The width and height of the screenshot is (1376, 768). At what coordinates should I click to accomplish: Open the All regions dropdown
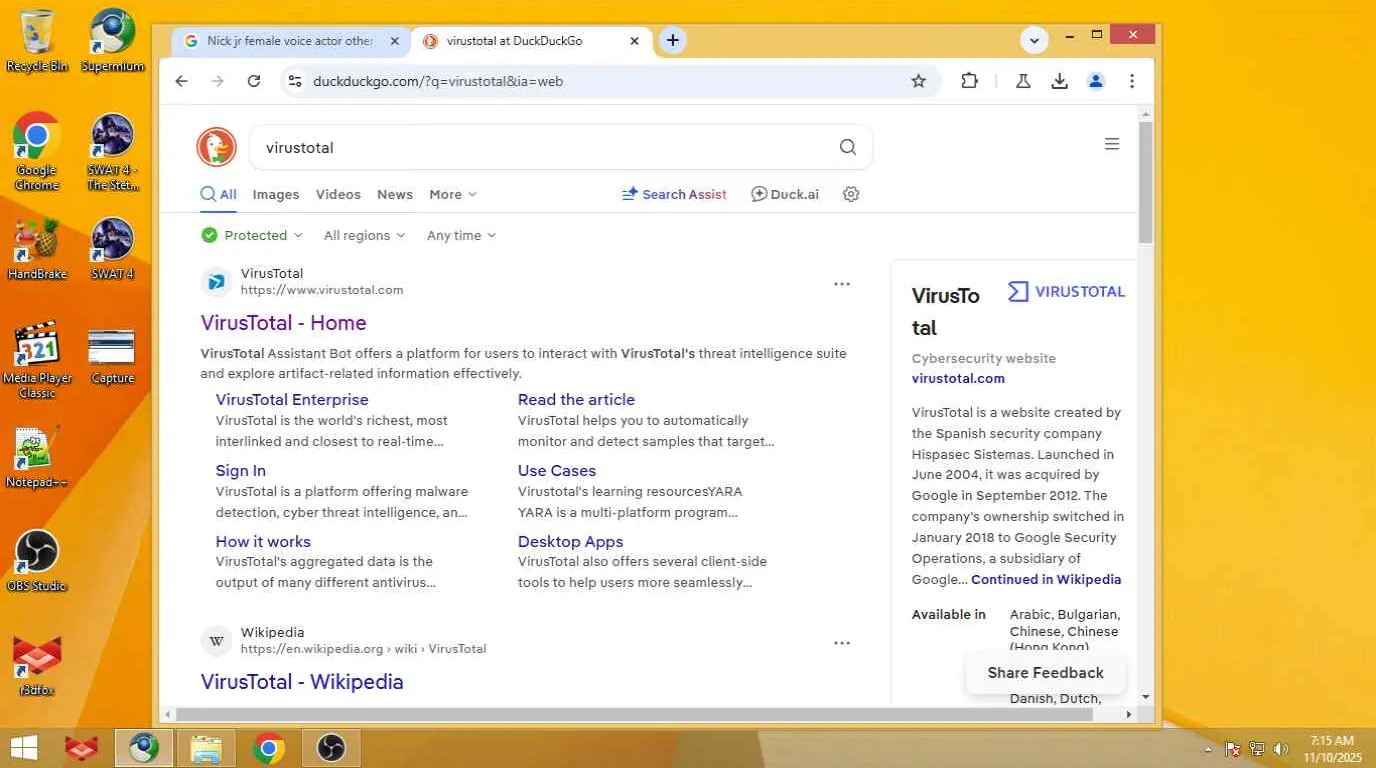[364, 235]
